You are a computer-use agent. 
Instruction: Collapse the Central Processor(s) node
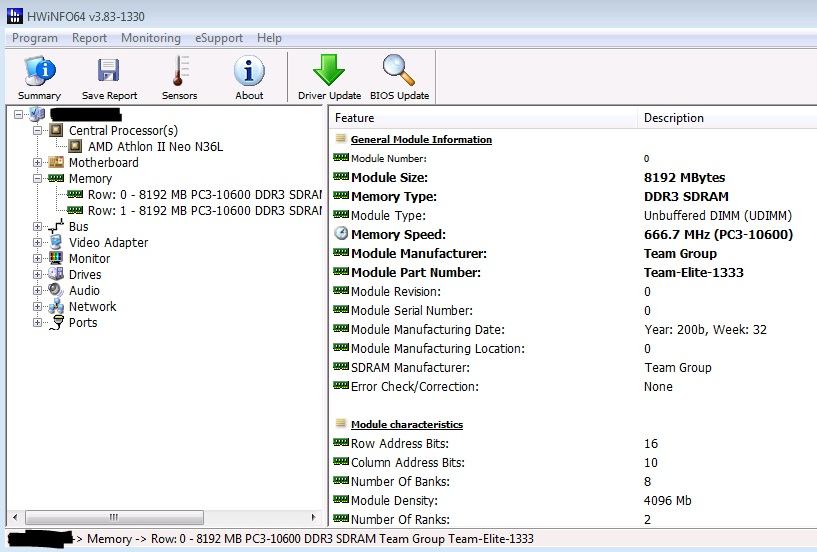click(x=38, y=130)
